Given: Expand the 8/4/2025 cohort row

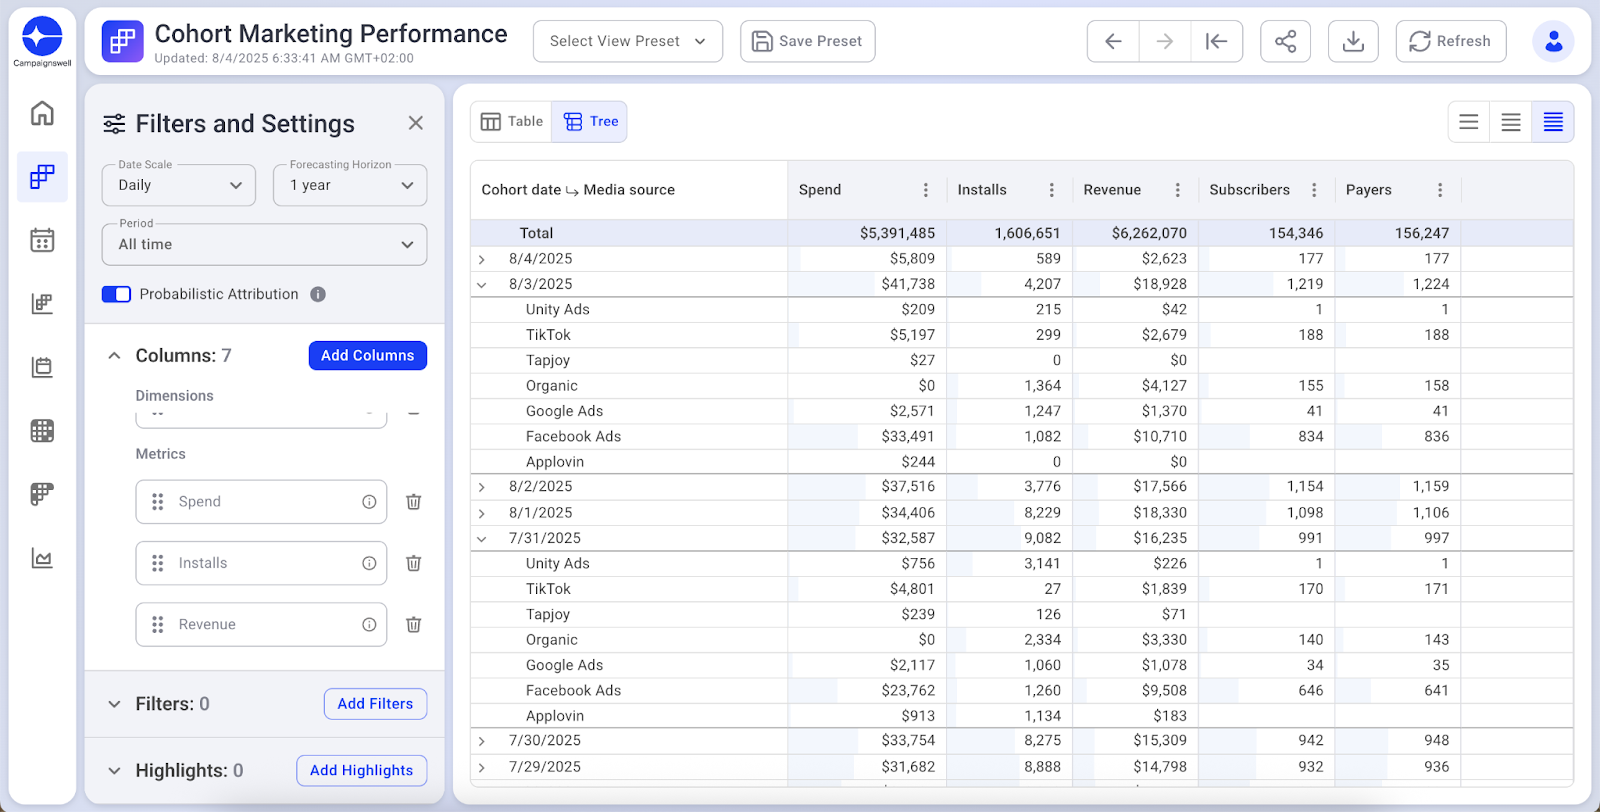Looking at the screenshot, I should tap(482, 259).
